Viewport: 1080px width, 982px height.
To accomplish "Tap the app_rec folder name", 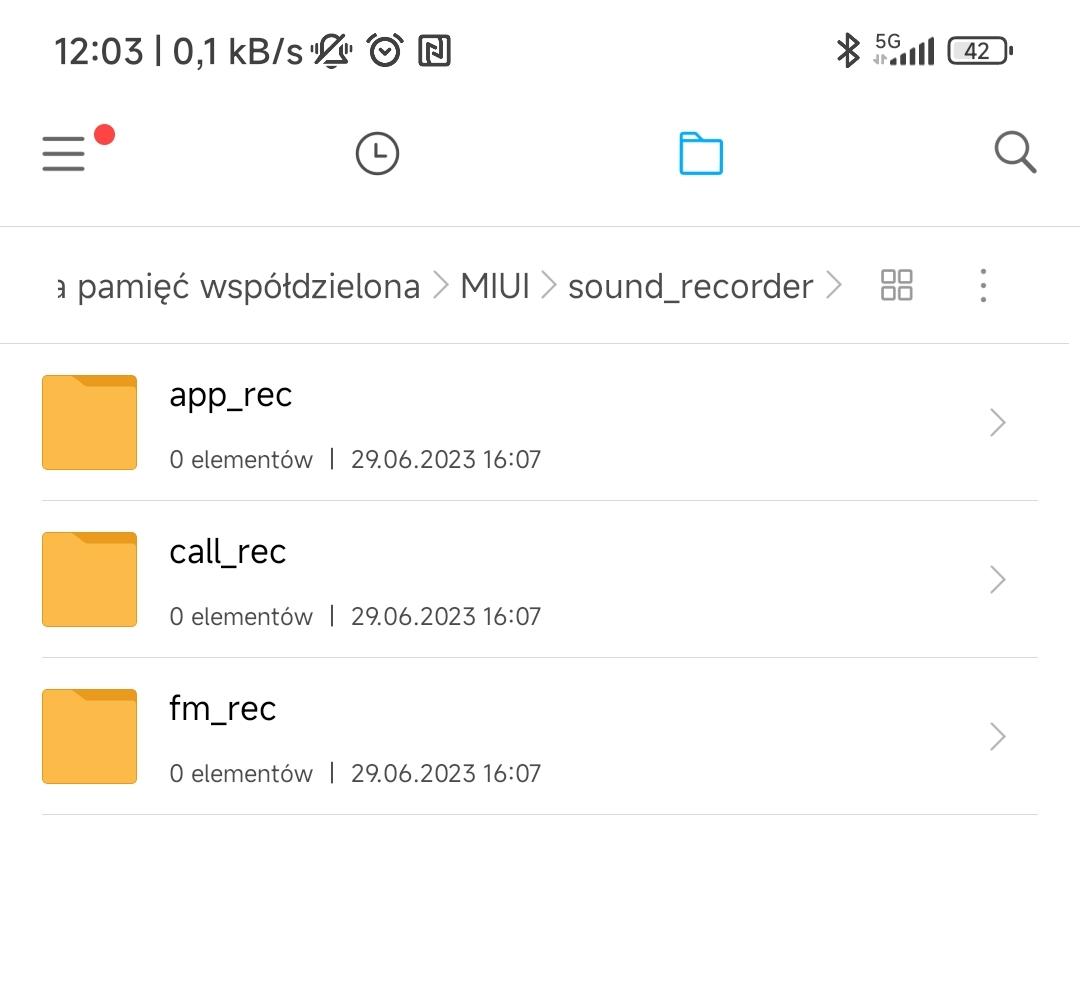I will click(x=231, y=396).
